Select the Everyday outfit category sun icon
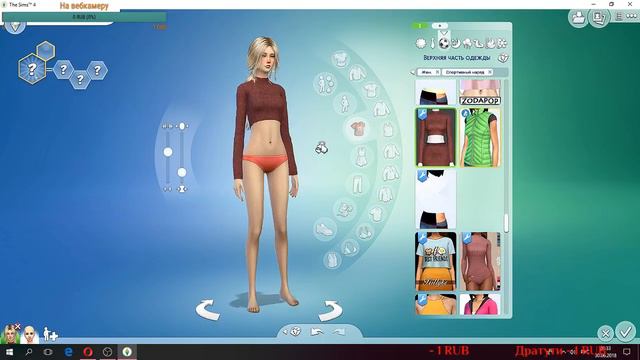Screen dimensions: 640x360 (420, 43)
